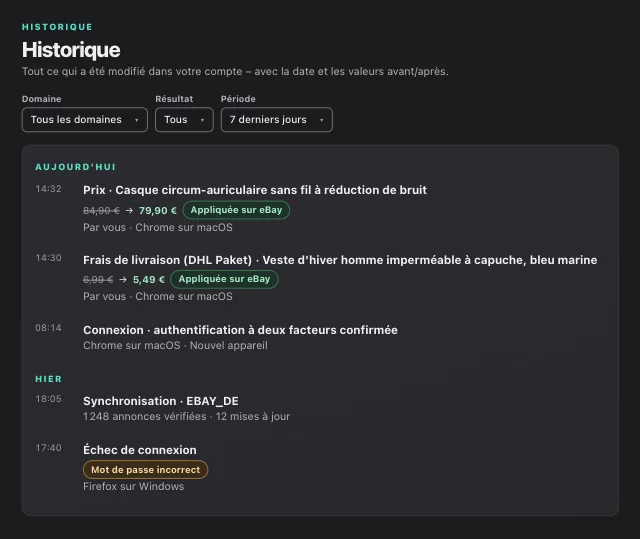Click the 'Connexion · authentification à deux facteurs confirmée' entry
The width and height of the screenshot is (640, 539).
click(x=240, y=330)
